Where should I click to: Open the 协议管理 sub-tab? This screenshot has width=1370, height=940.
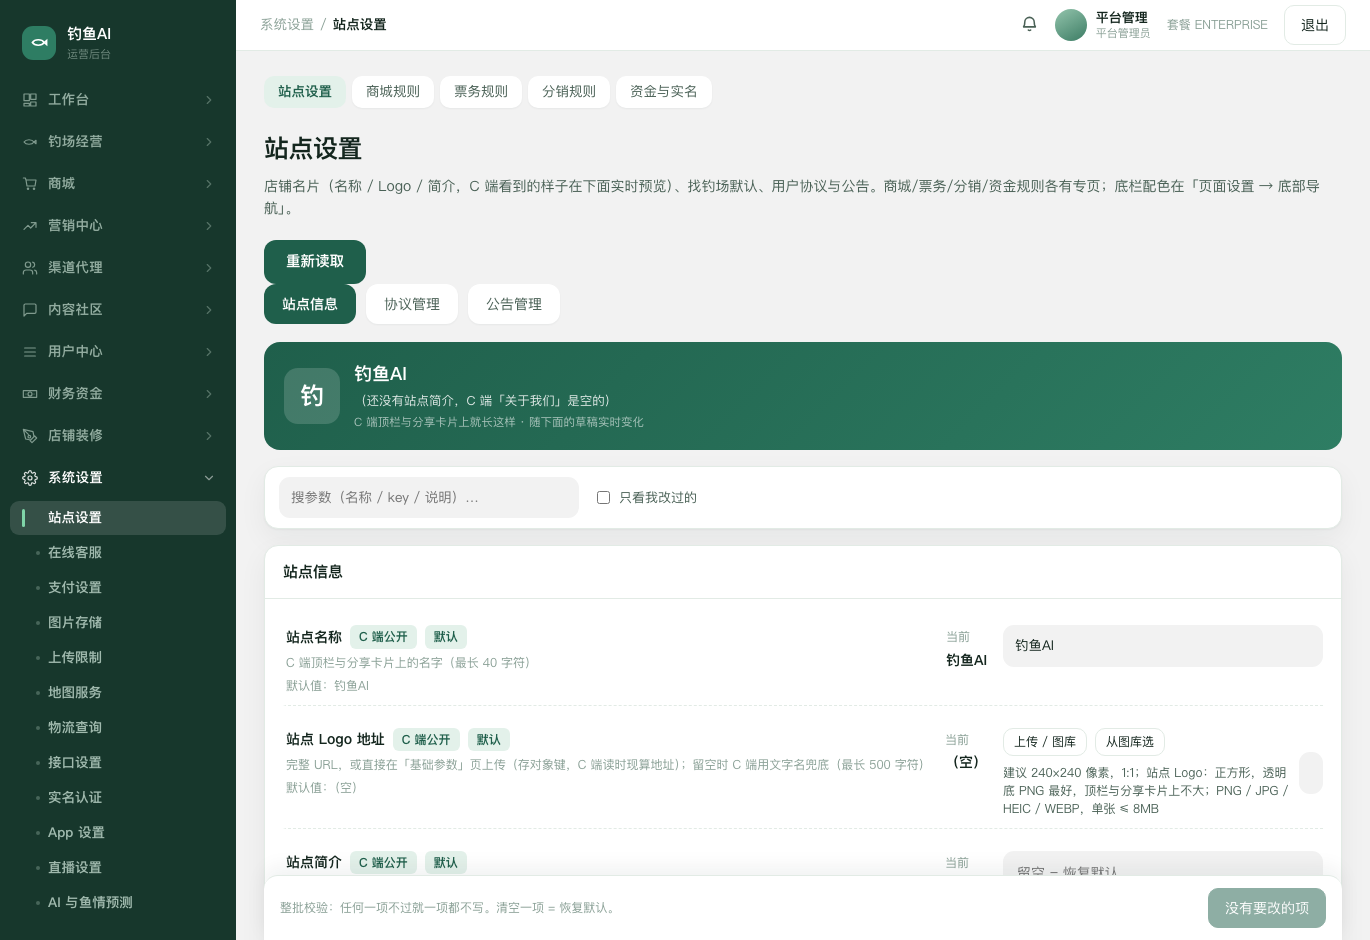[412, 304]
